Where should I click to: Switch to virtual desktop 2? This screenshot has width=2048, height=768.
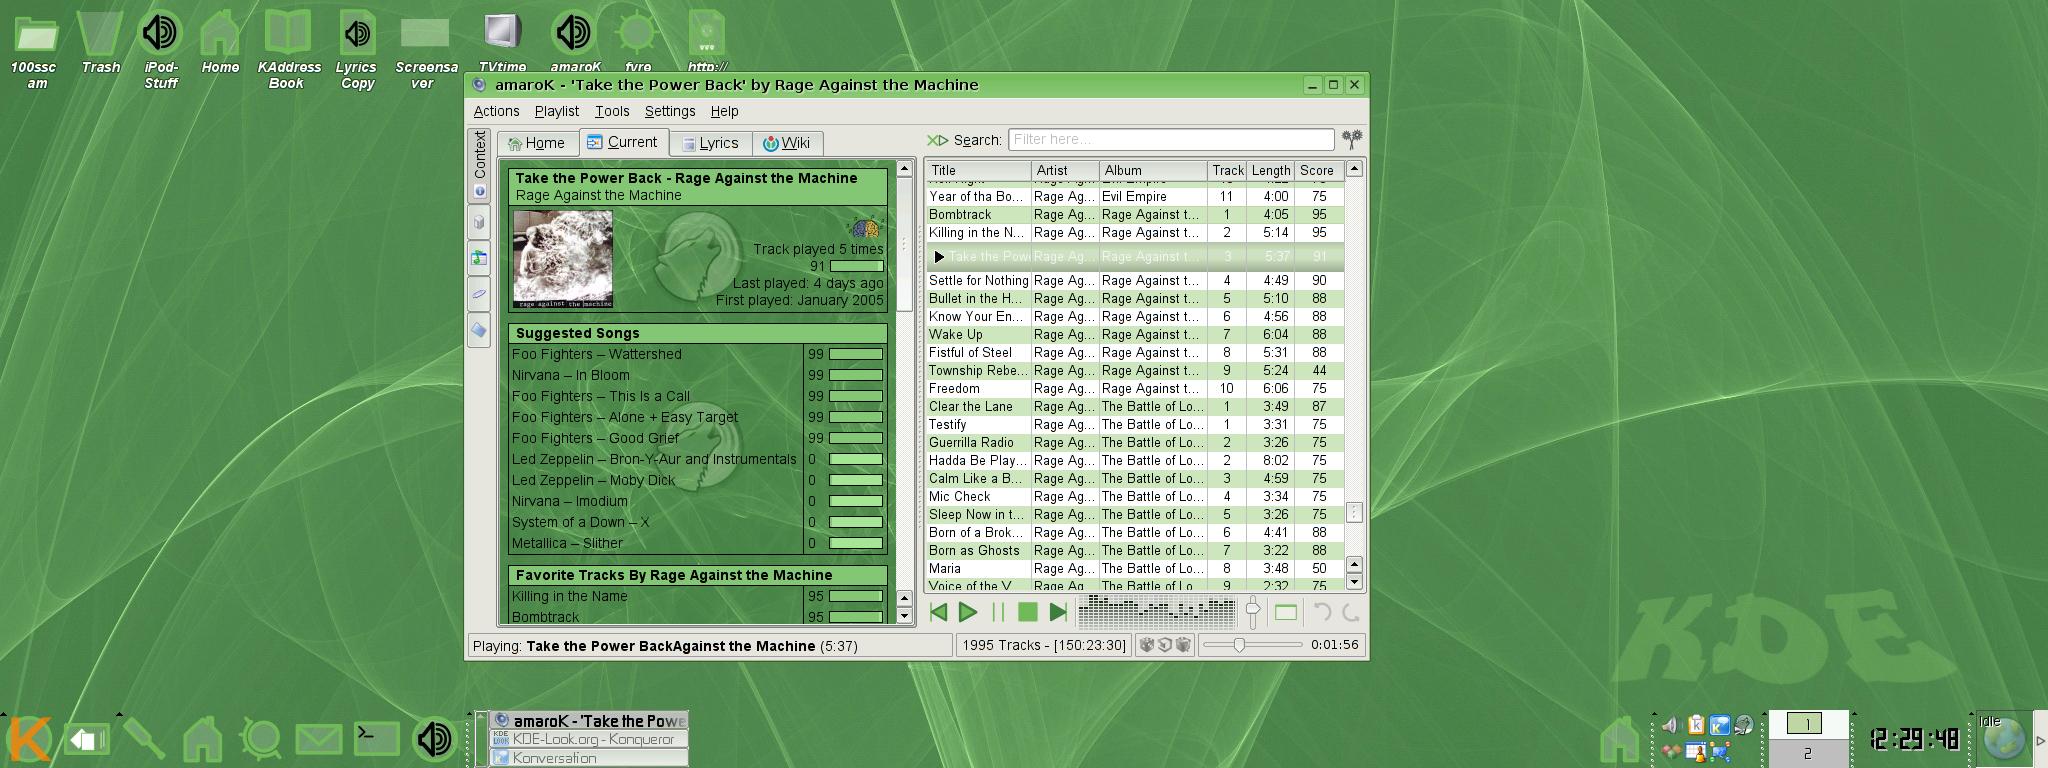pyautogui.click(x=1807, y=754)
